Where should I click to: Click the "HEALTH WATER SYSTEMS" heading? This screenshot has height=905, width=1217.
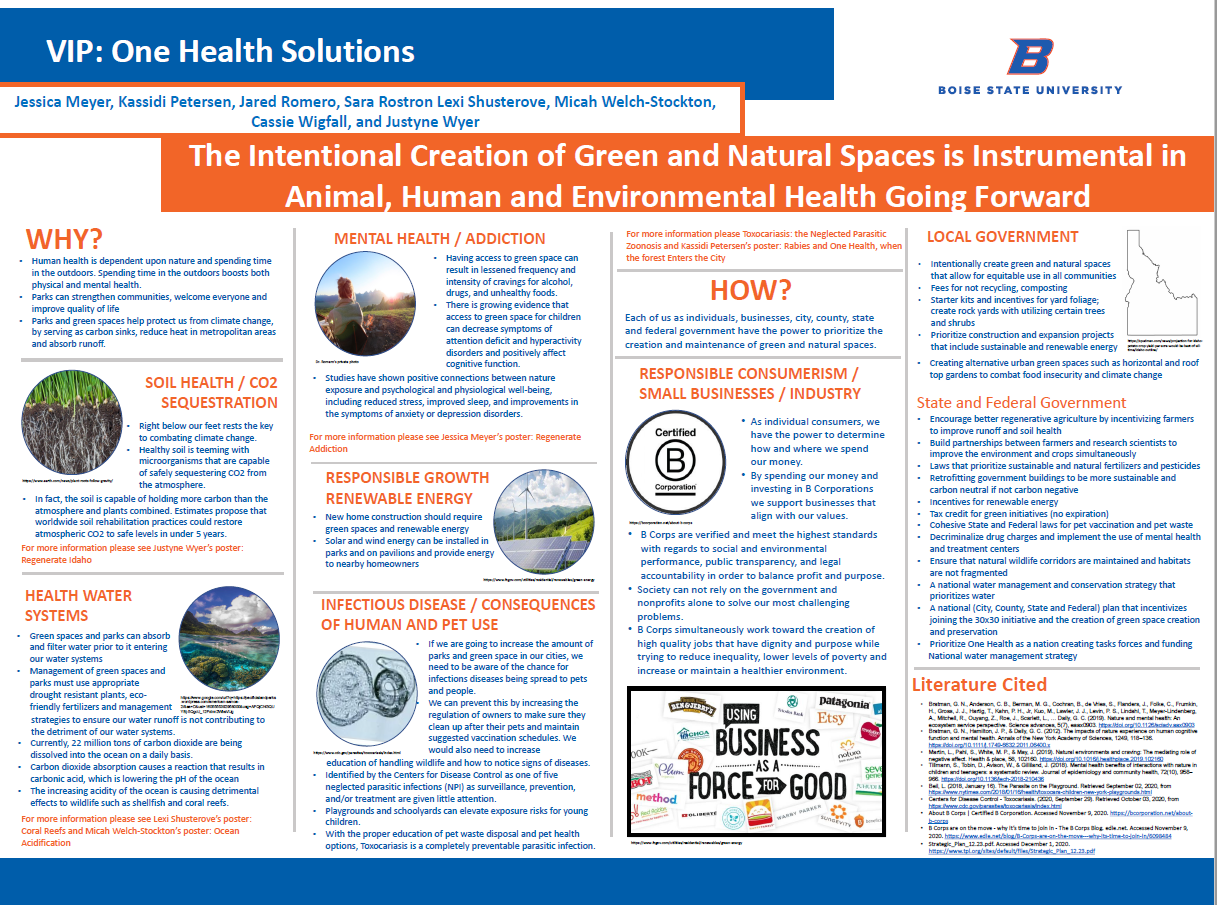tap(79, 605)
